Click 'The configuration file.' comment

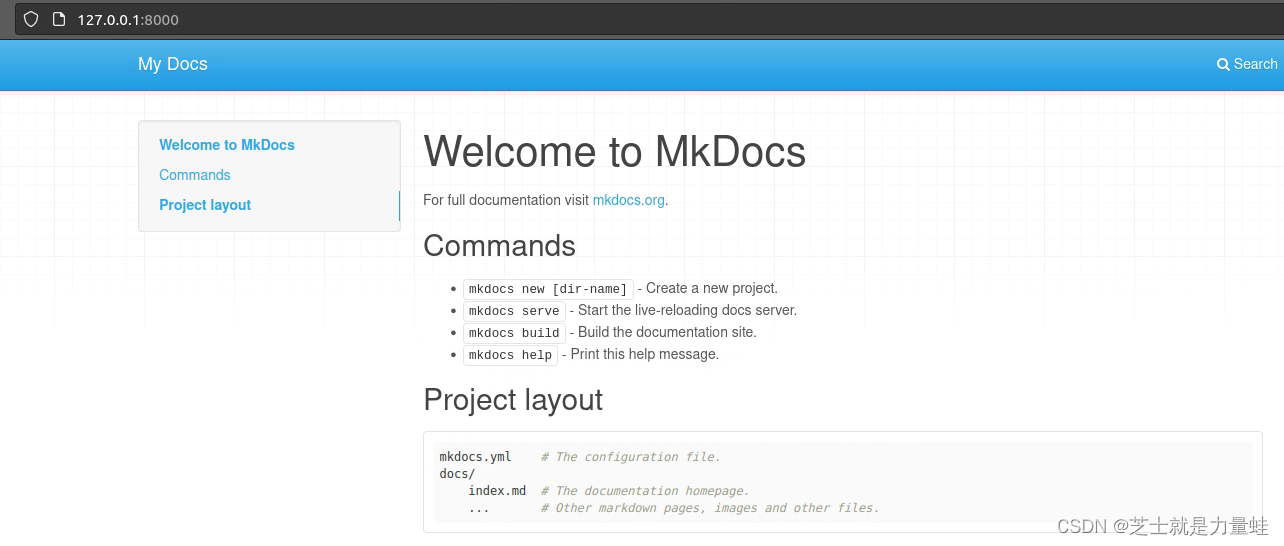631,457
